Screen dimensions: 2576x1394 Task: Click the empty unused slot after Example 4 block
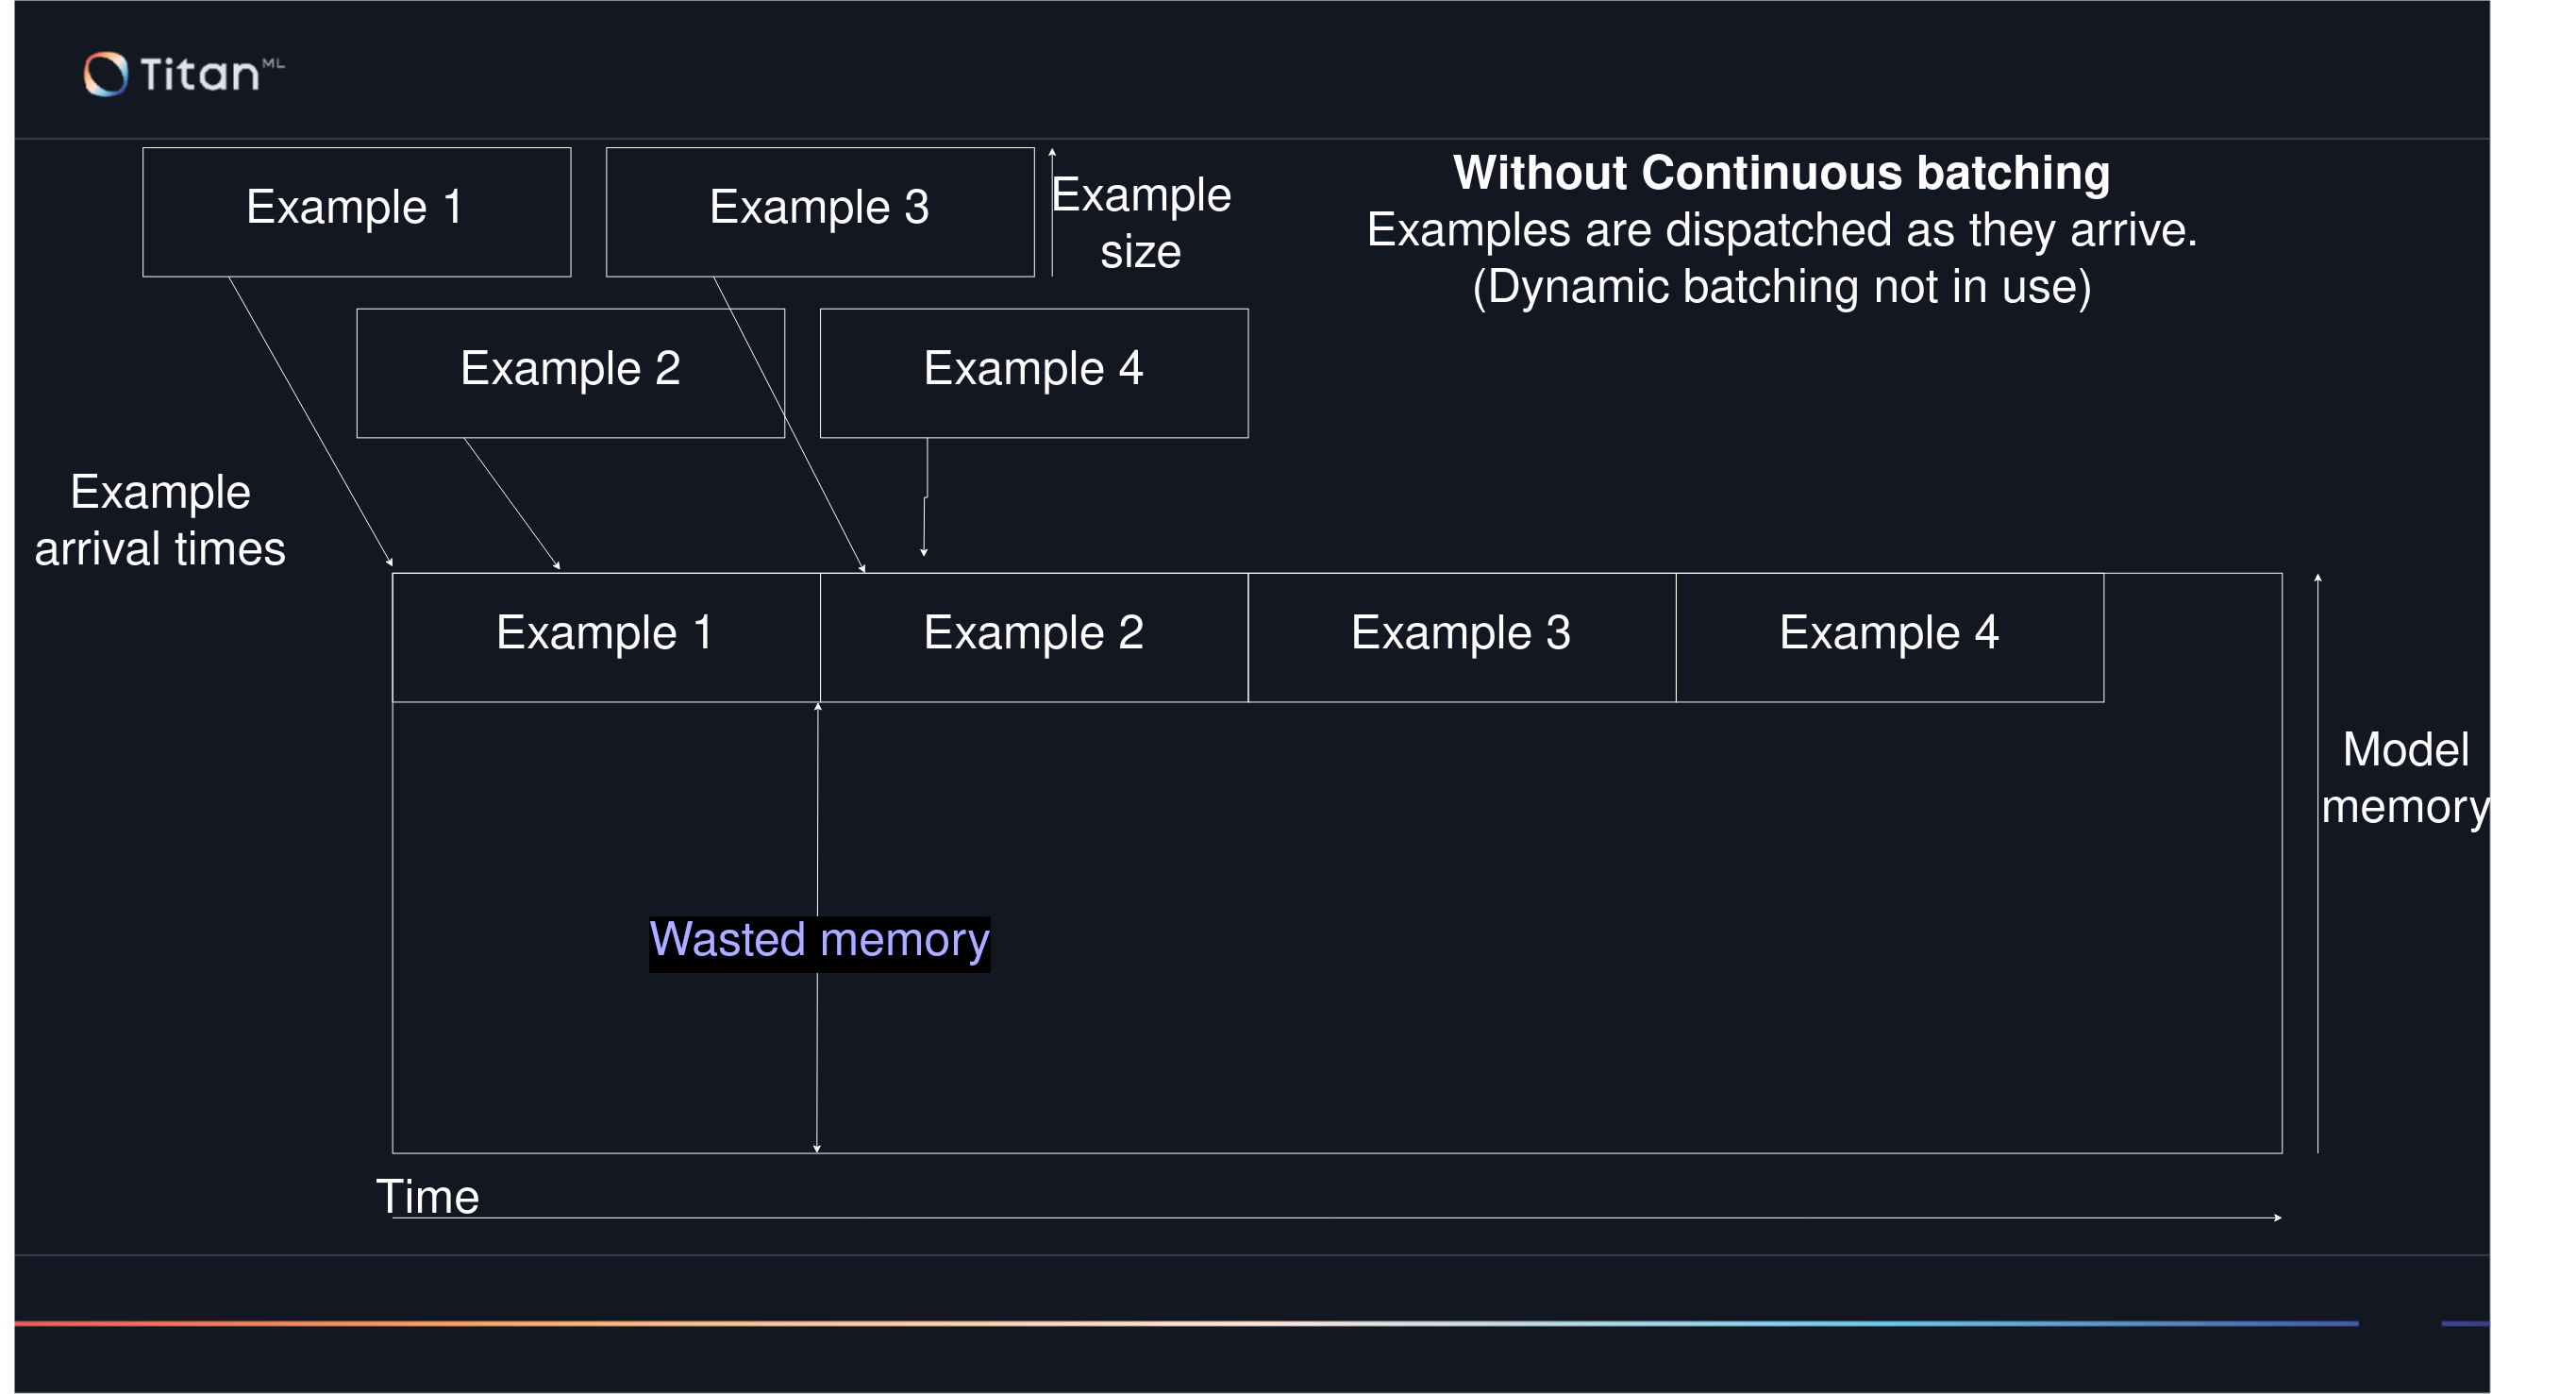[2192, 636]
